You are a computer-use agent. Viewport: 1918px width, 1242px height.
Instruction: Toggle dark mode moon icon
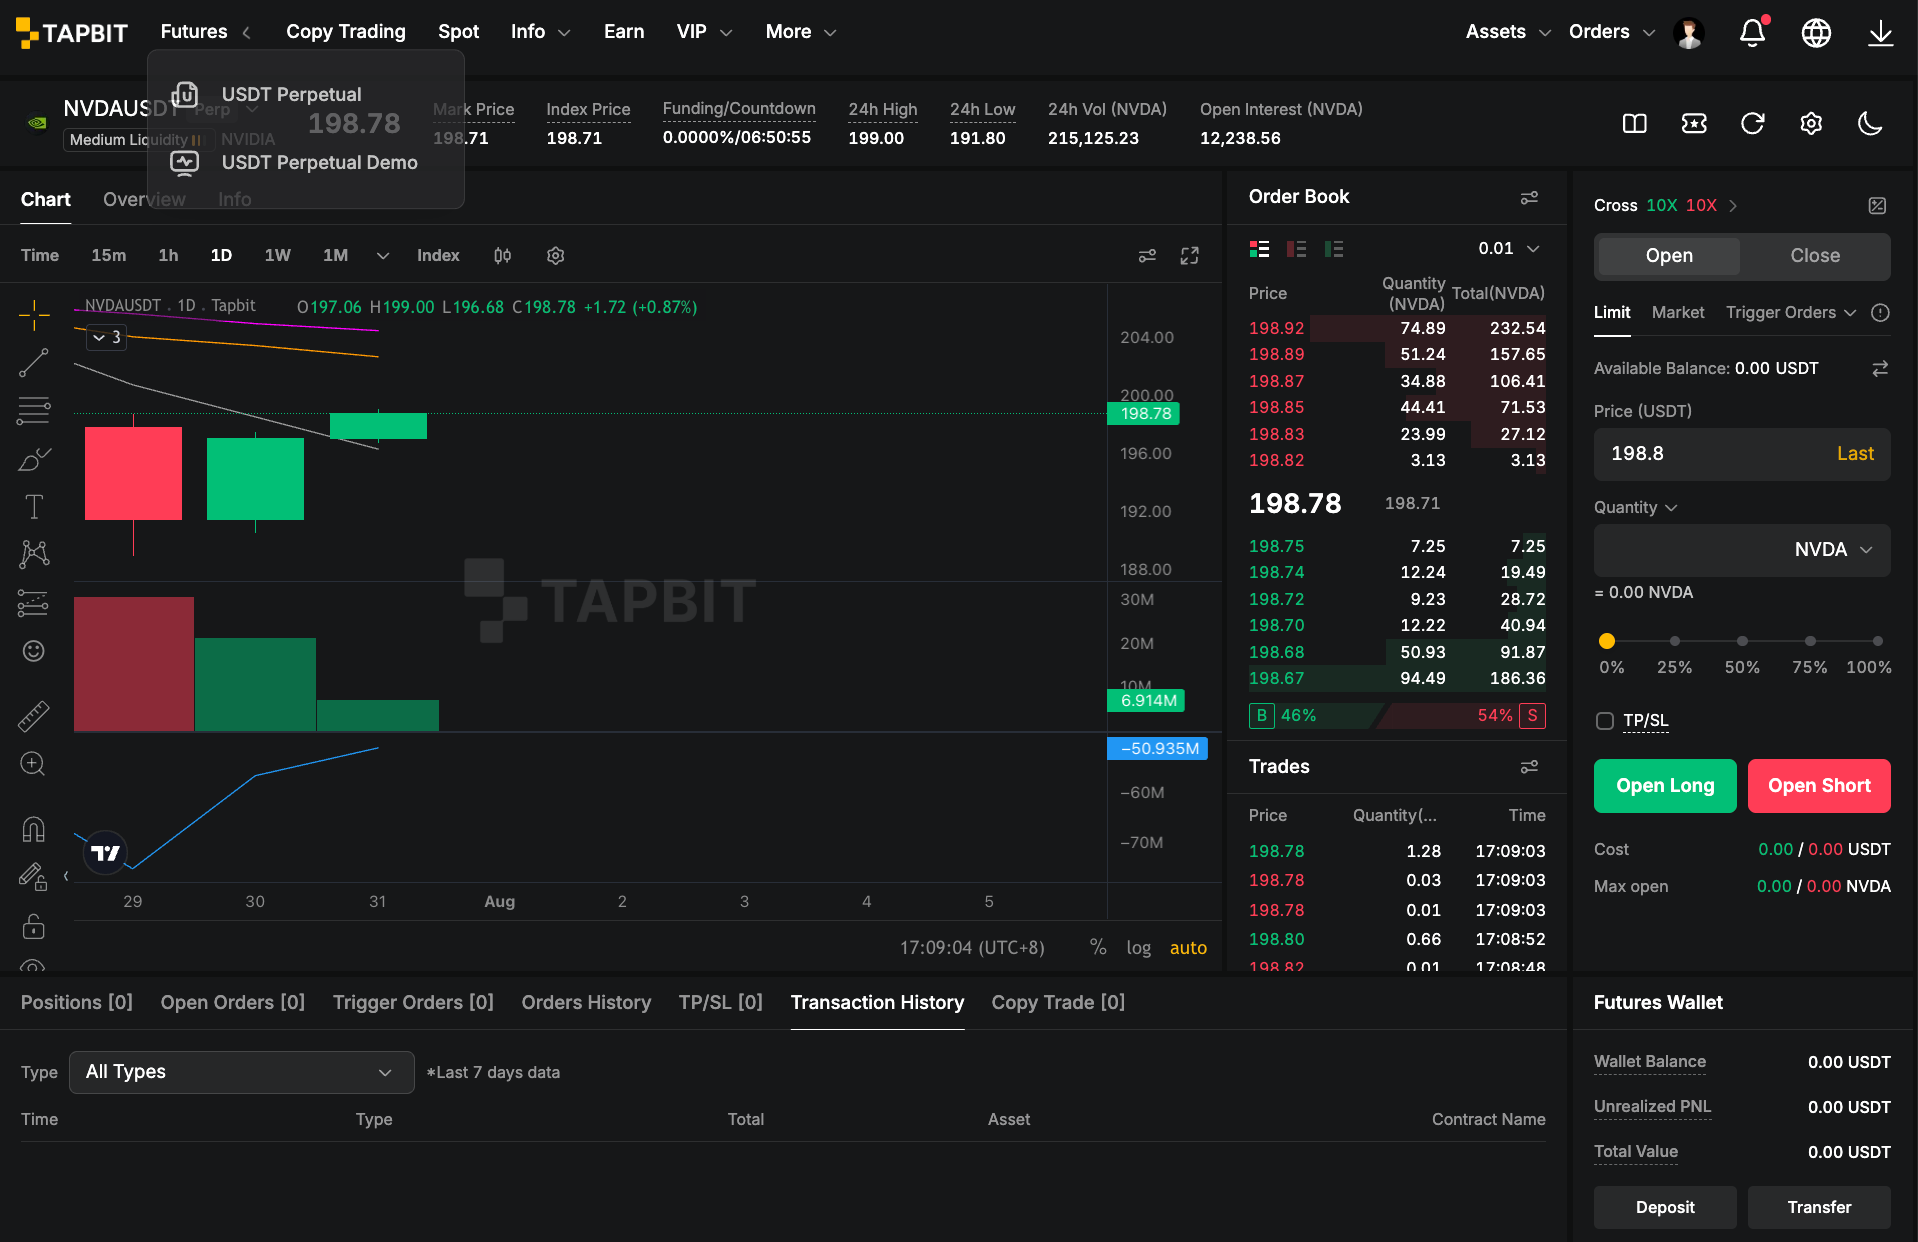pyautogui.click(x=1870, y=123)
